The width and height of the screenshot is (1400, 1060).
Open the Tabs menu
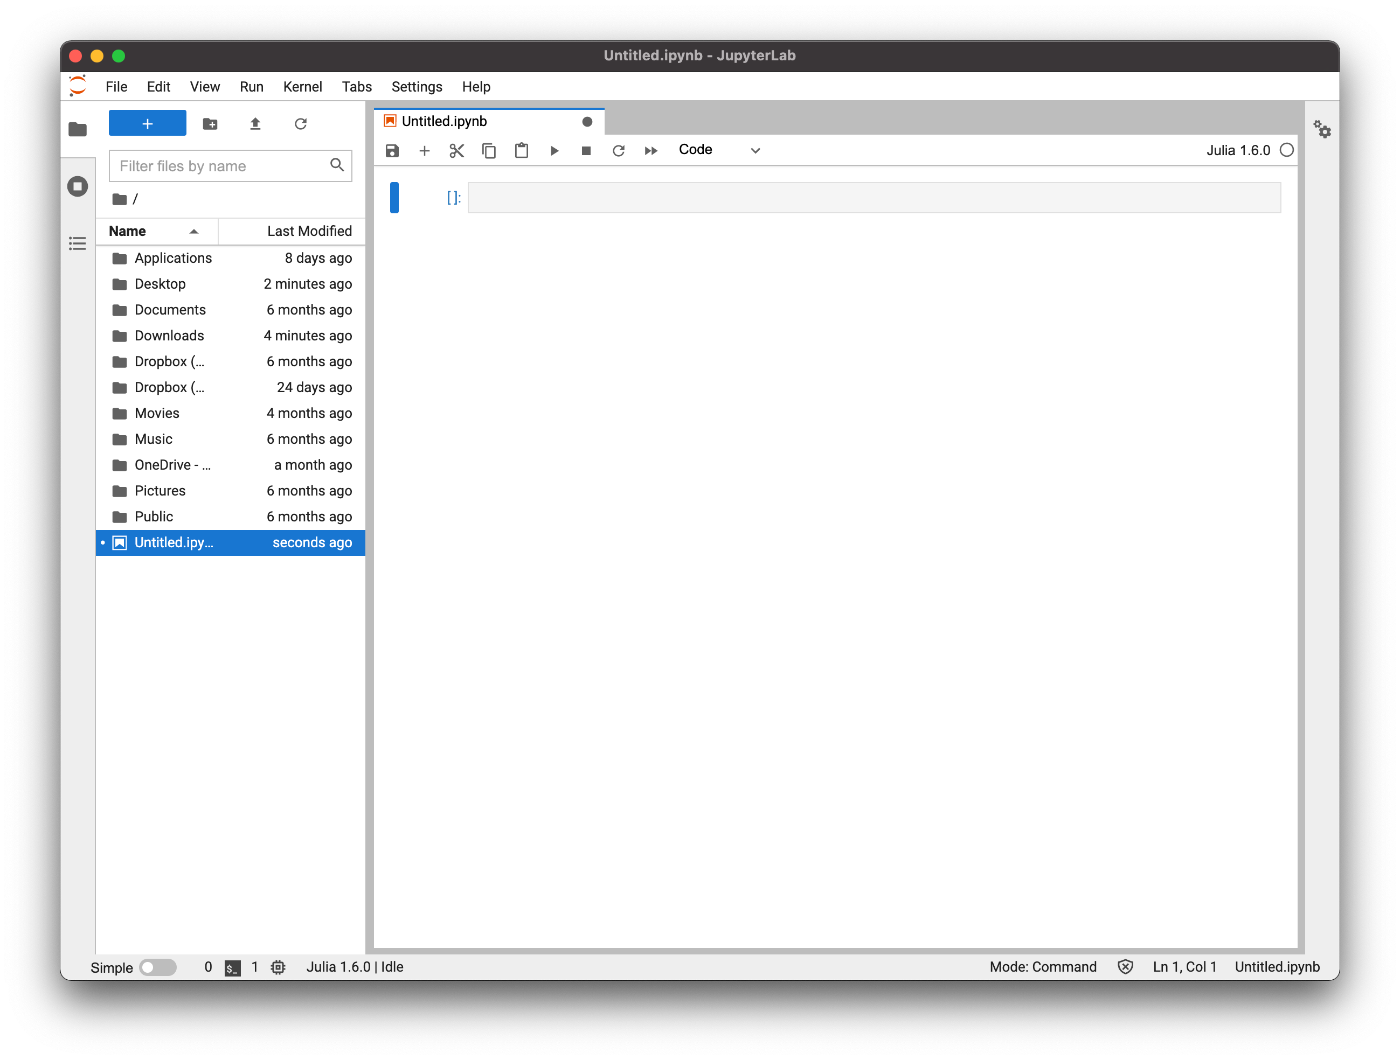(357, 87)
